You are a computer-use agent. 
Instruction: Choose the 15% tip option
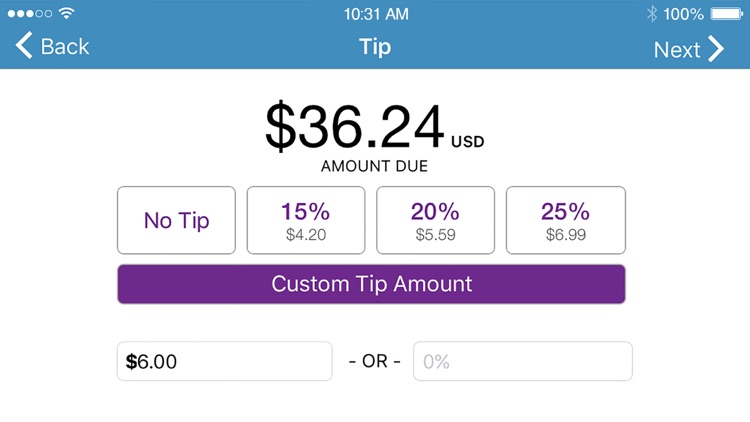305,220
